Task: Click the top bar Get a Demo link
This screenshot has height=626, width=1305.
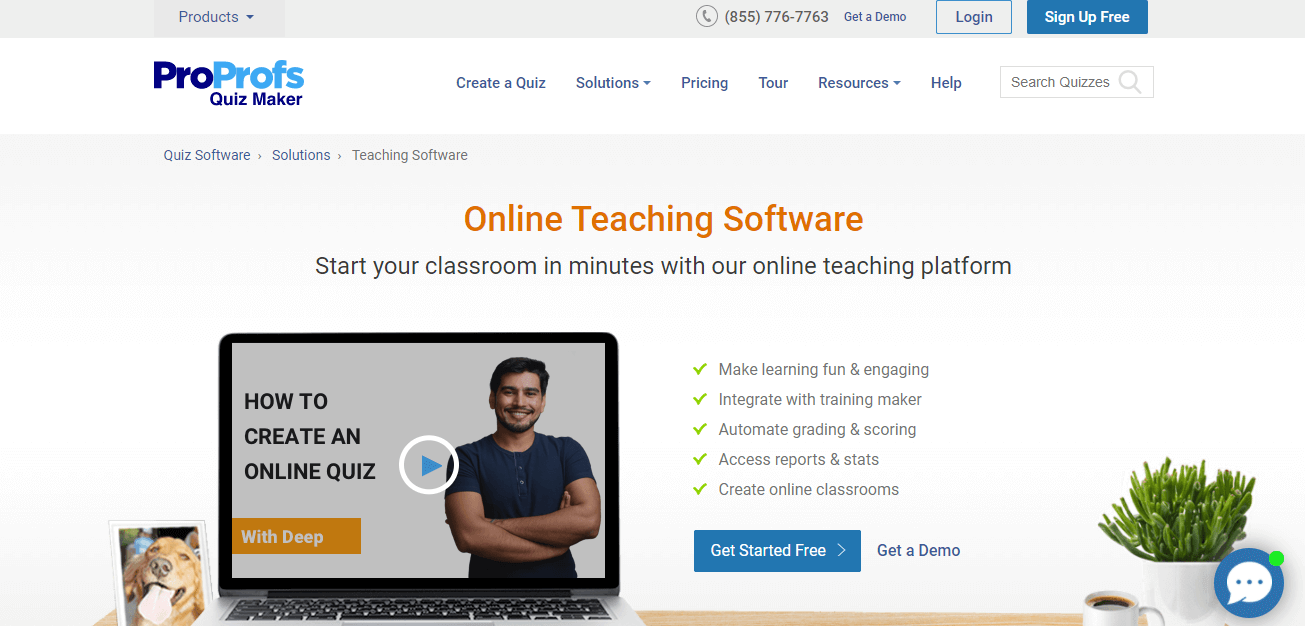Action: [x=875, y=17]
